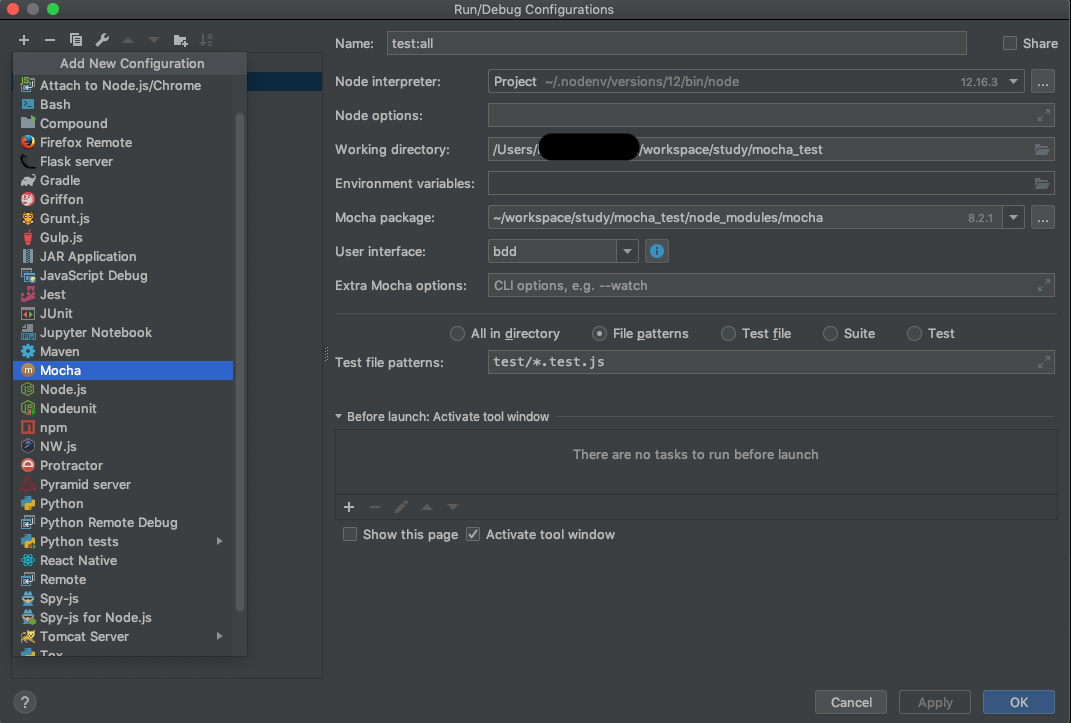The image size is (1071, 723).
Task: Select the Test radio button
Action: click(914, 334)
